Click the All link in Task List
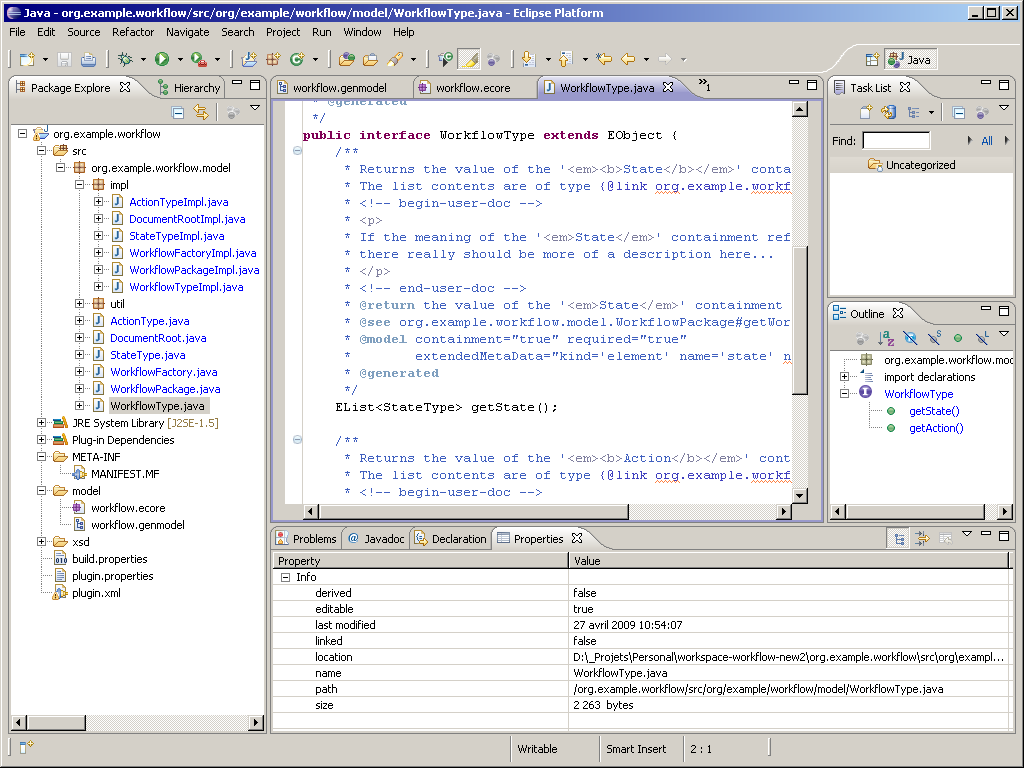This screenshot has height=768, width=1024. [986, 141]
